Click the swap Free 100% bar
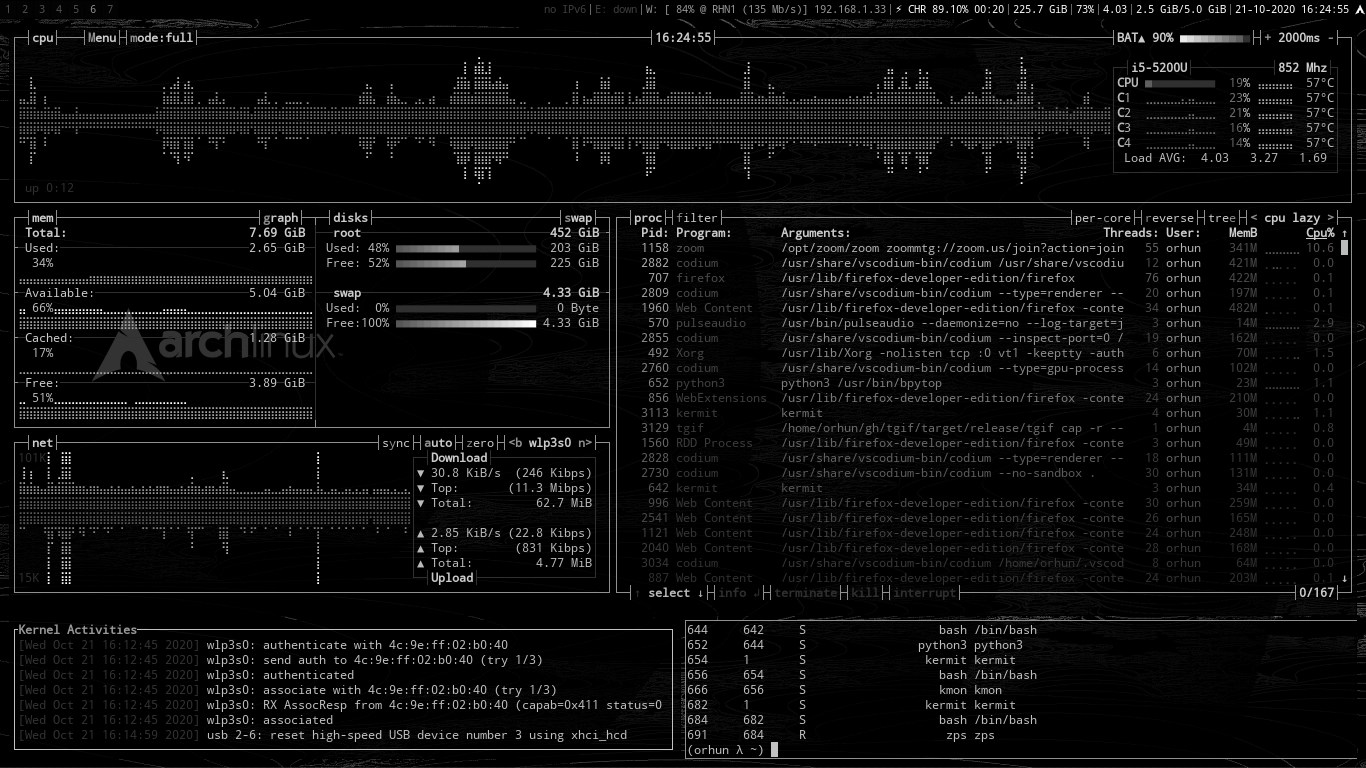Screen dimensions: 1366x768 click(x=466, y=323)
